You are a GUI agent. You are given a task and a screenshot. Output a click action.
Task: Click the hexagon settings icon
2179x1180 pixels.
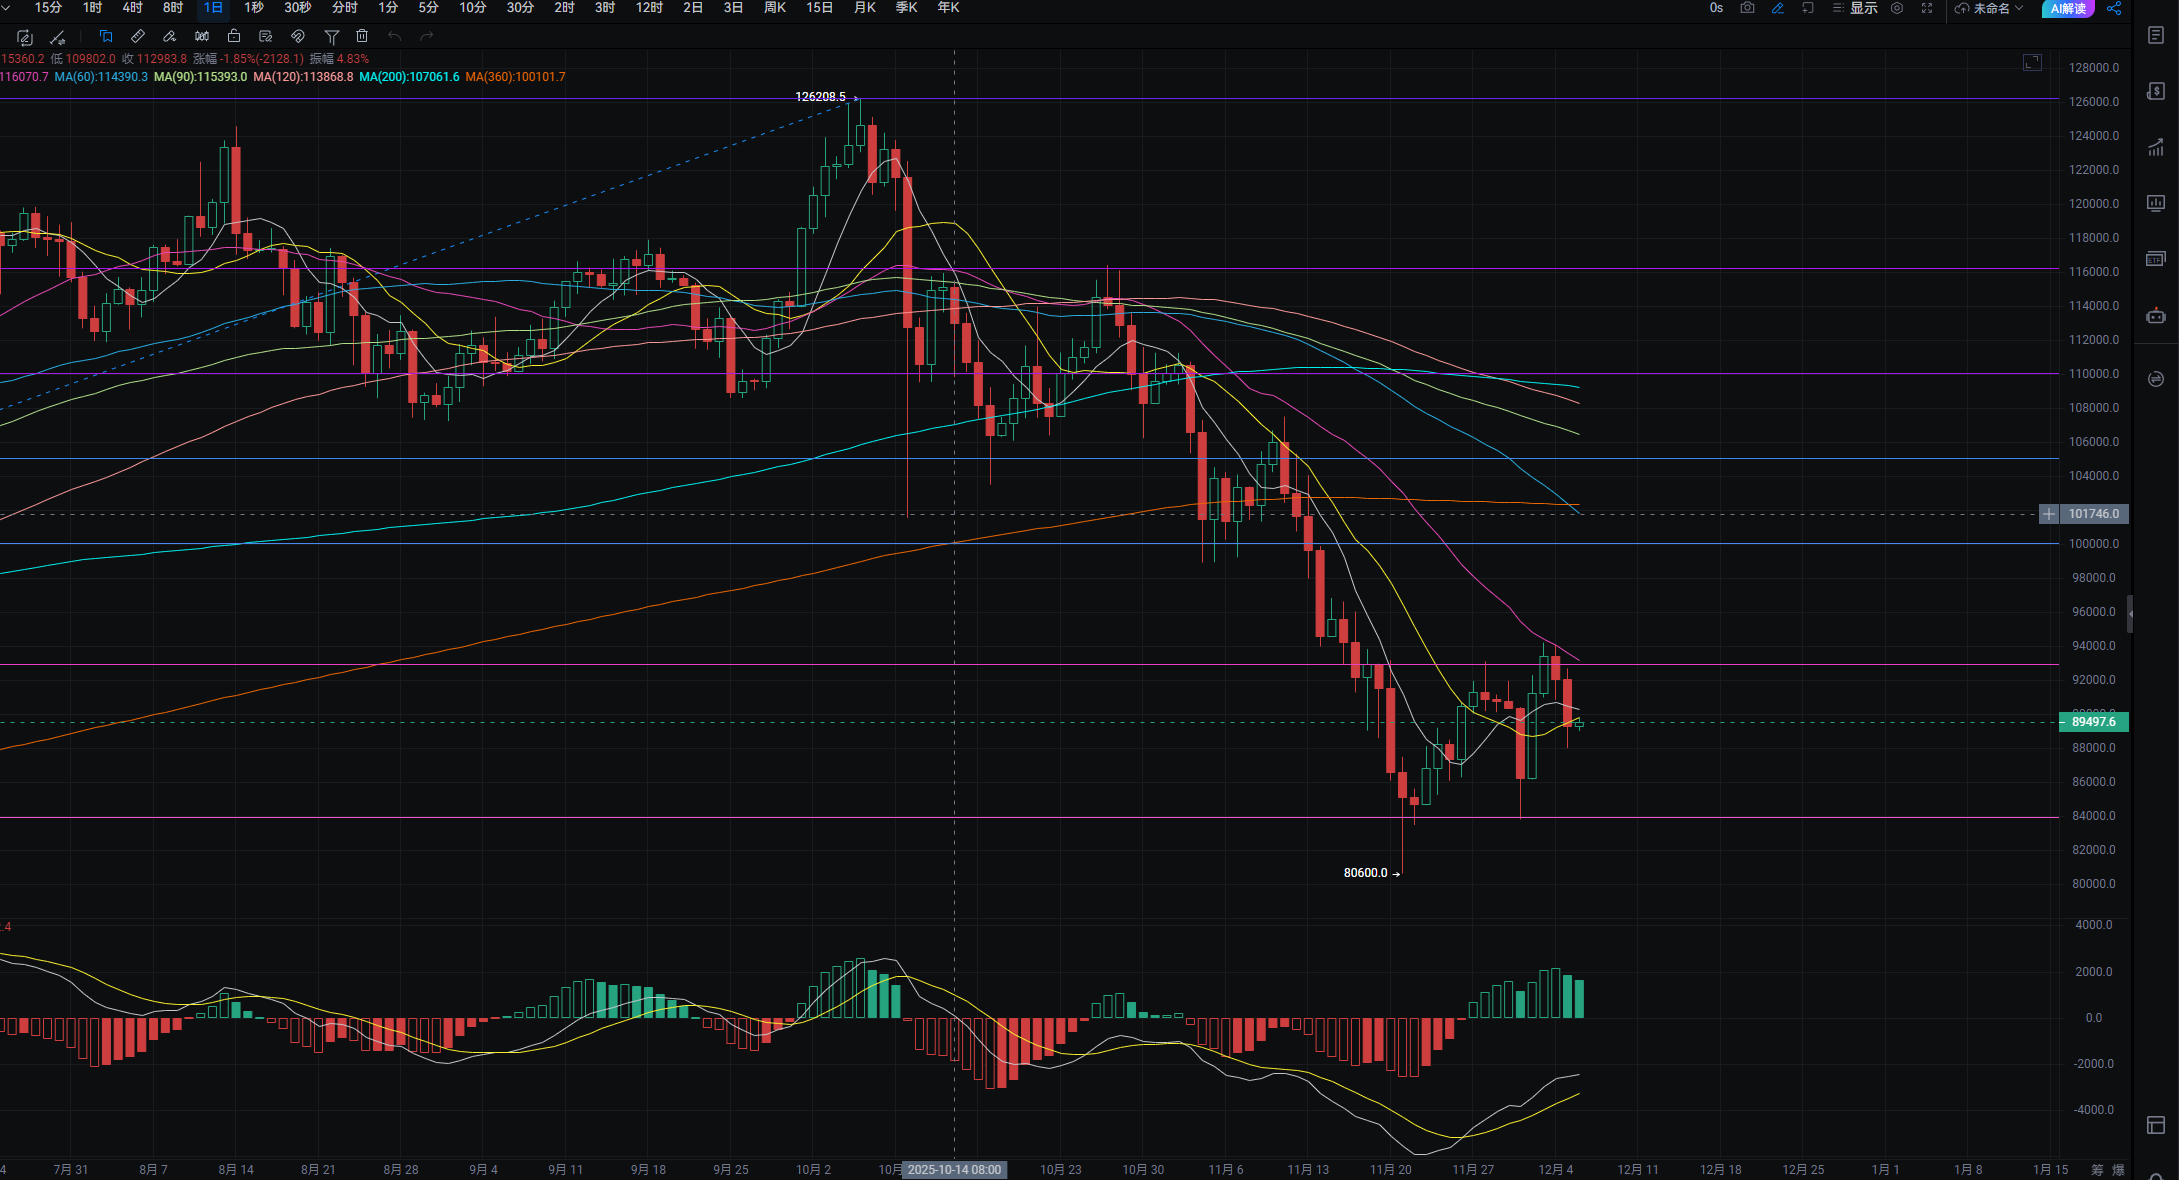click(1897, 8)
